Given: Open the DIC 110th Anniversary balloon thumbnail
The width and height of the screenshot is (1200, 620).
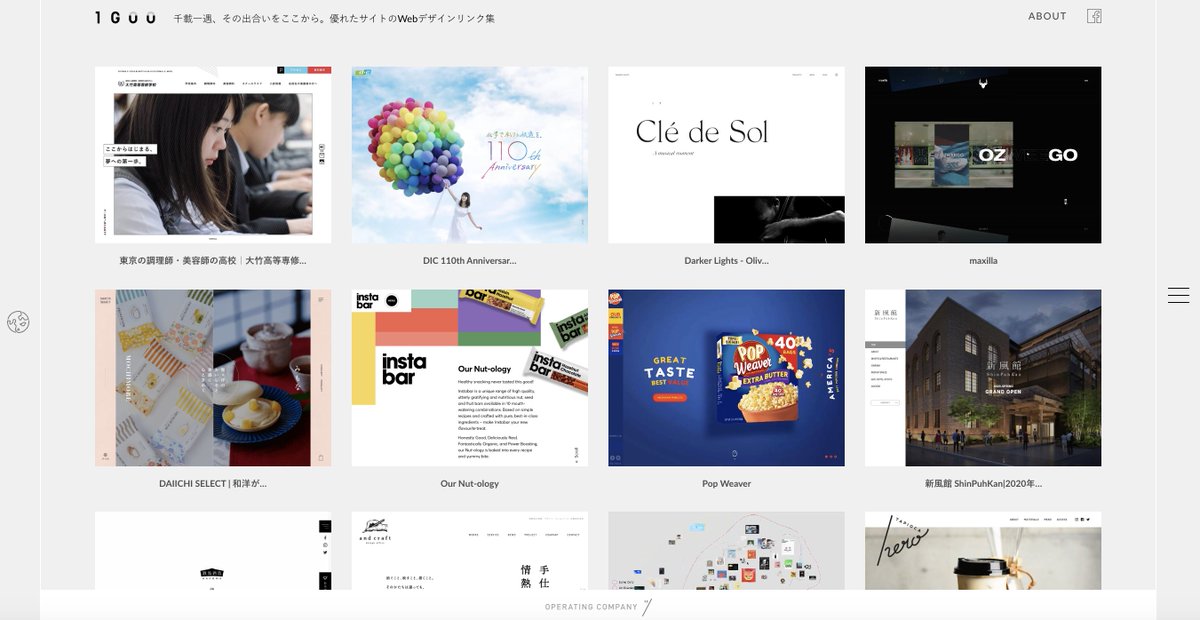Looking at the screenshot, I should coord(469,155).
